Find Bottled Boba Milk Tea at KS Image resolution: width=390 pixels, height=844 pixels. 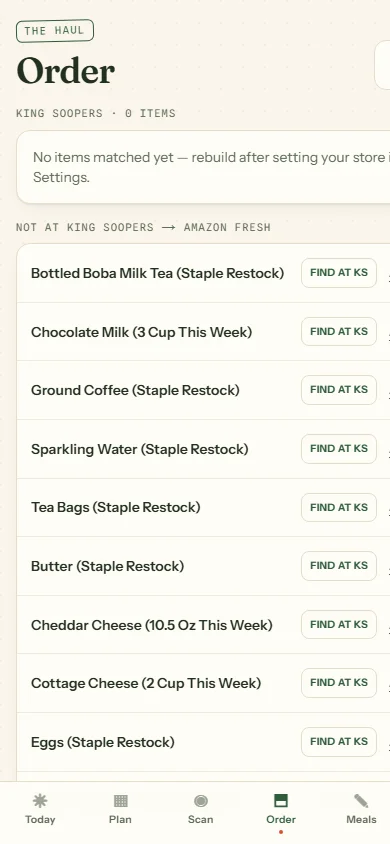[339, 273]
